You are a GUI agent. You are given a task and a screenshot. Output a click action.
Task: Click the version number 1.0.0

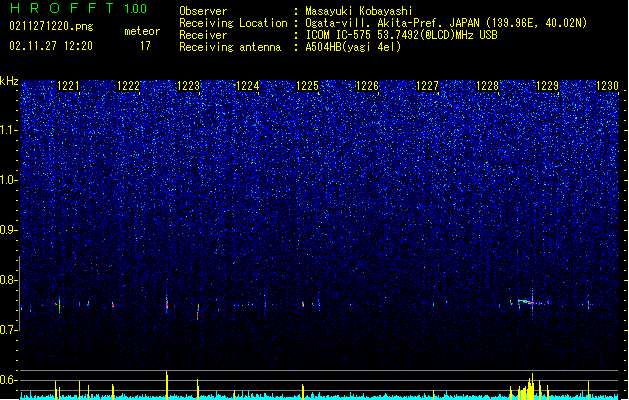tap(136, 9)
